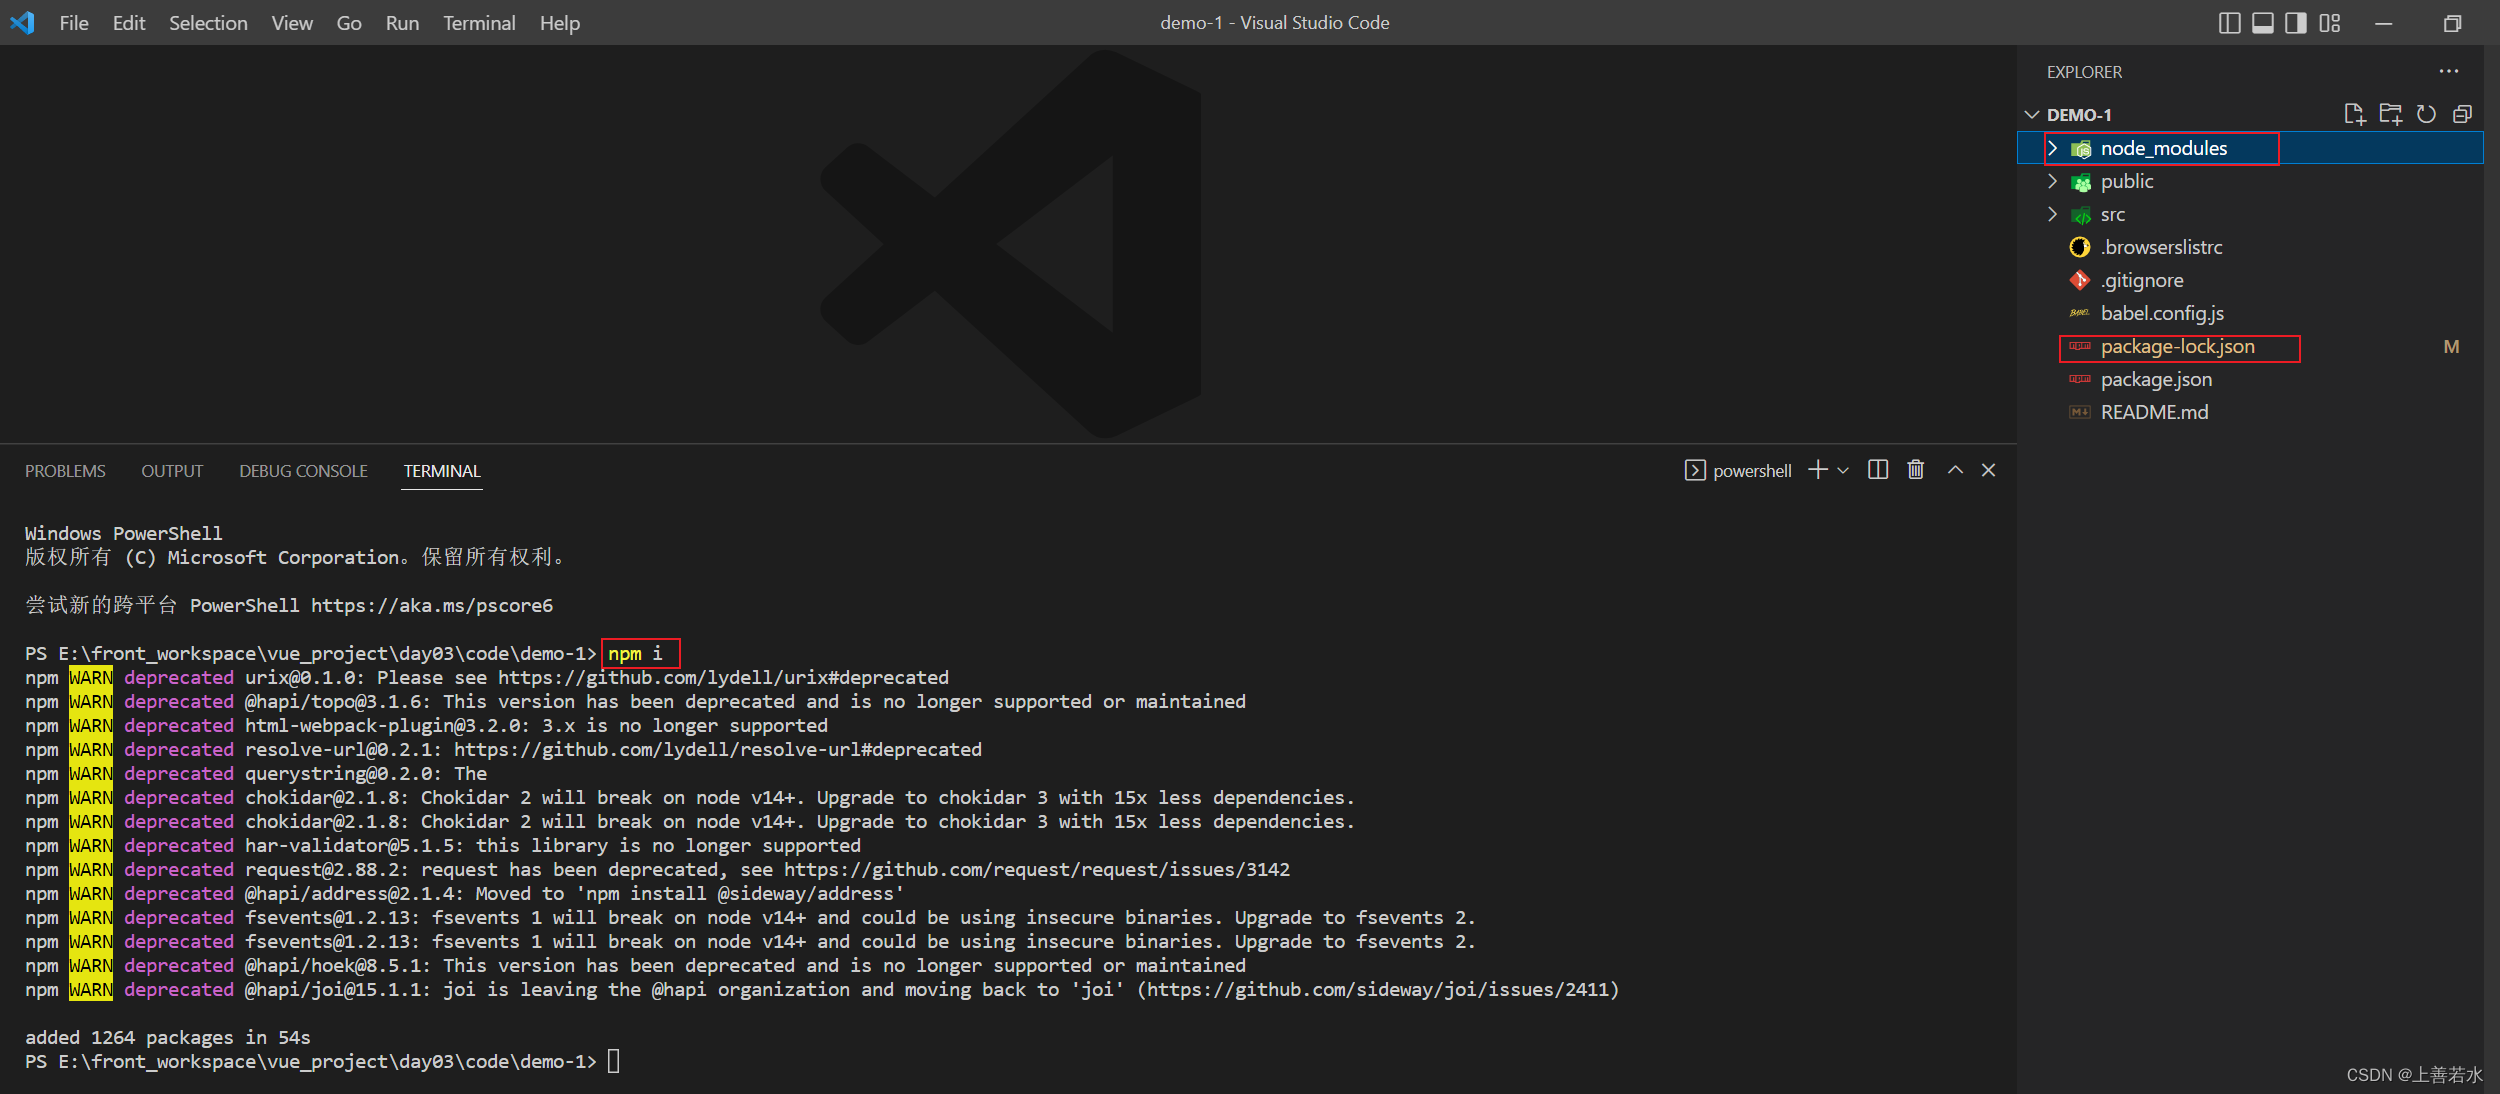Click the M modified badge on package-lock.json

2451,347
